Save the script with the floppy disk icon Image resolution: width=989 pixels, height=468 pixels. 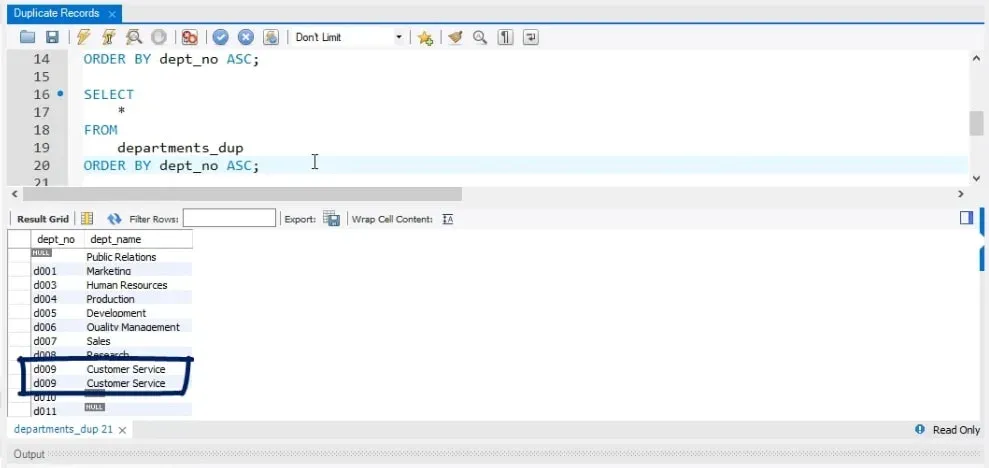point(51,37)
